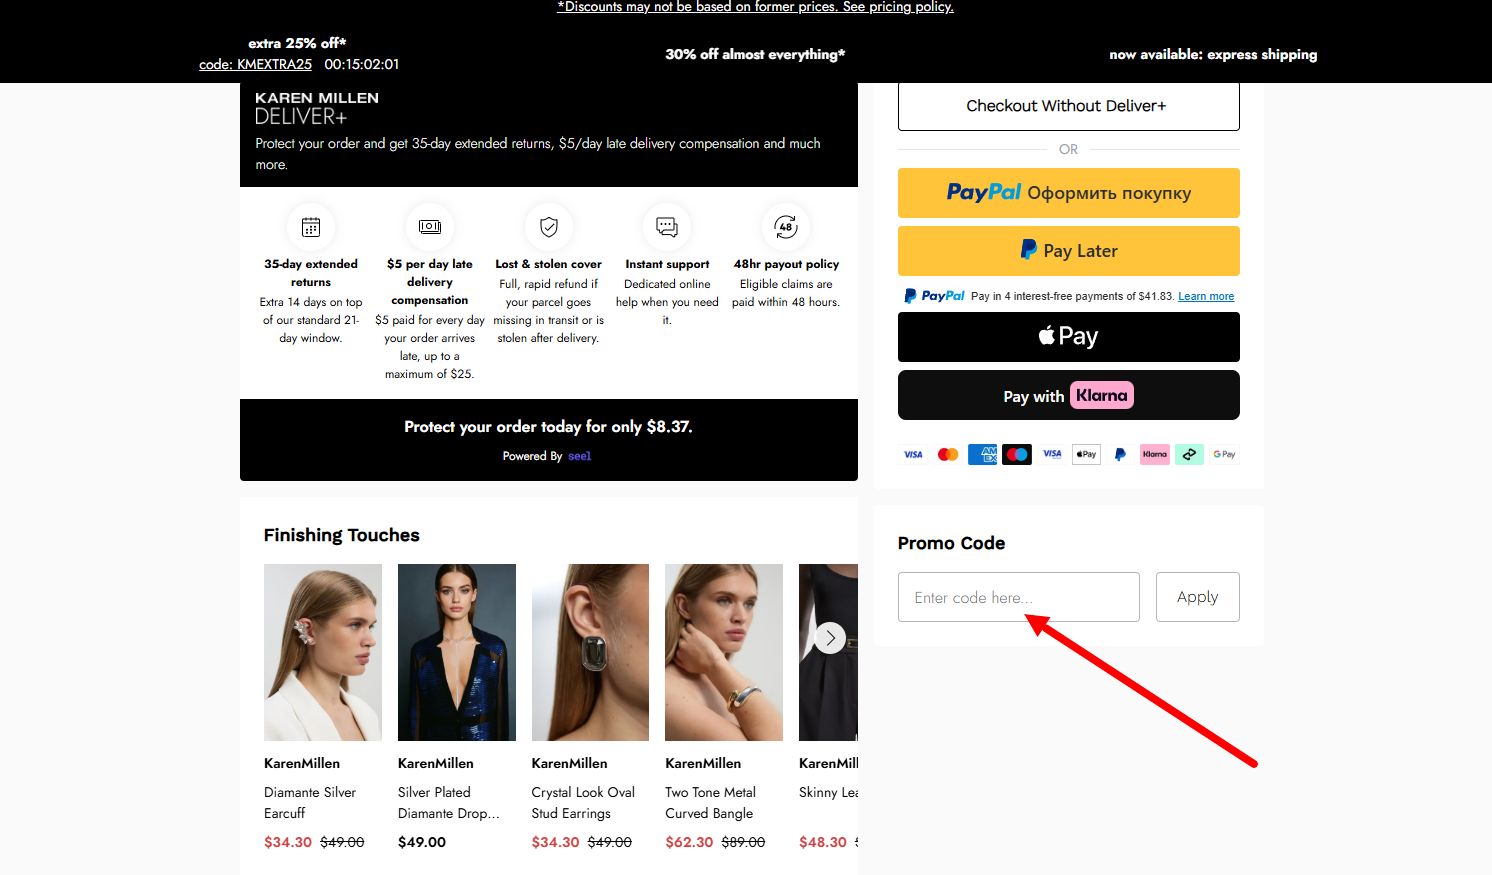Click the American Express payment icon
The image size is (1492, 875).
click(983, 454)
